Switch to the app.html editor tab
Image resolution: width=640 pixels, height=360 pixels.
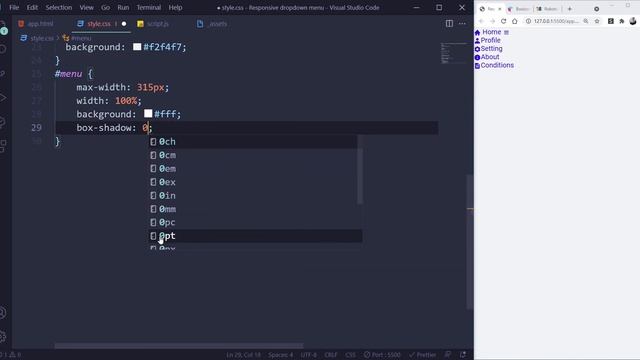pyautogui.click(x=36, y=24)
